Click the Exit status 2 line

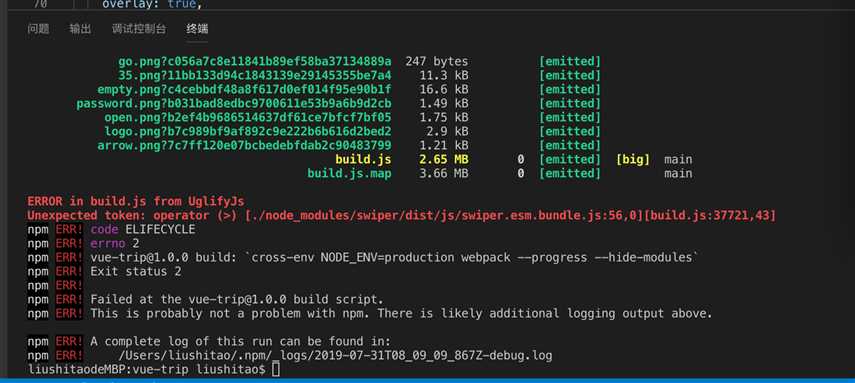(136, 271)
